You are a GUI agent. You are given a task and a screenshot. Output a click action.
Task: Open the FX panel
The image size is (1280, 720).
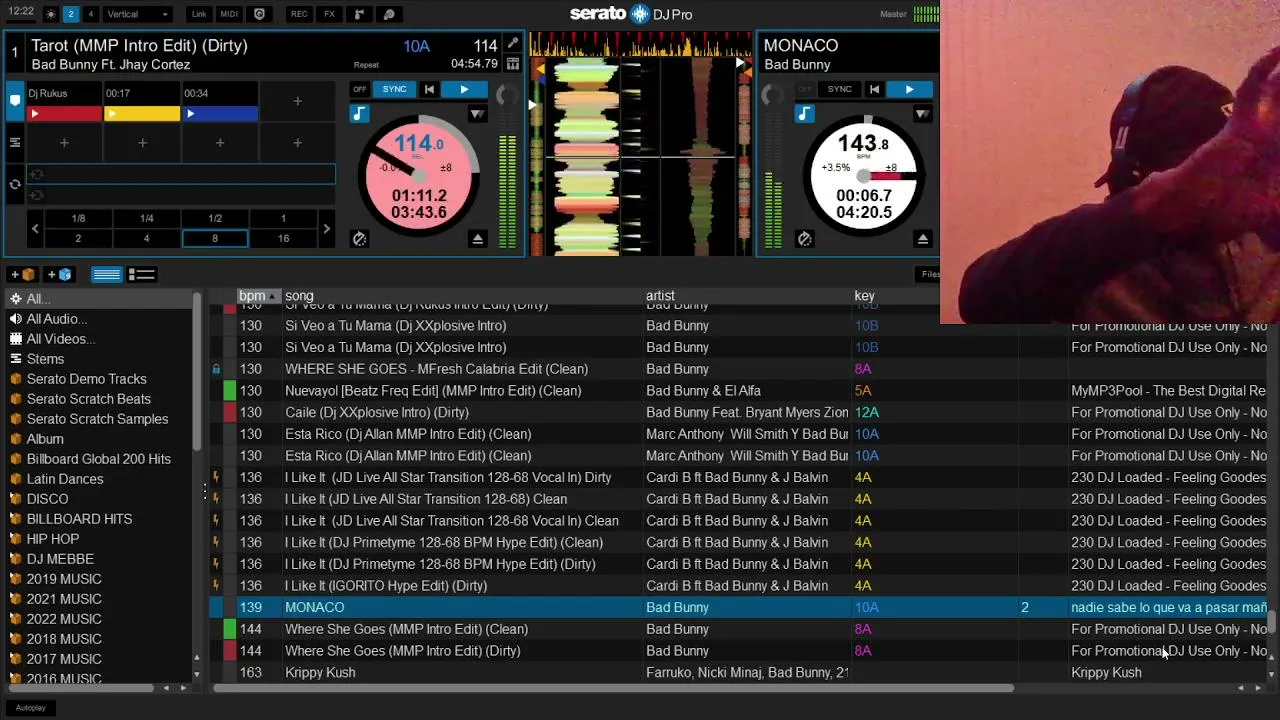tap(329, 14)
